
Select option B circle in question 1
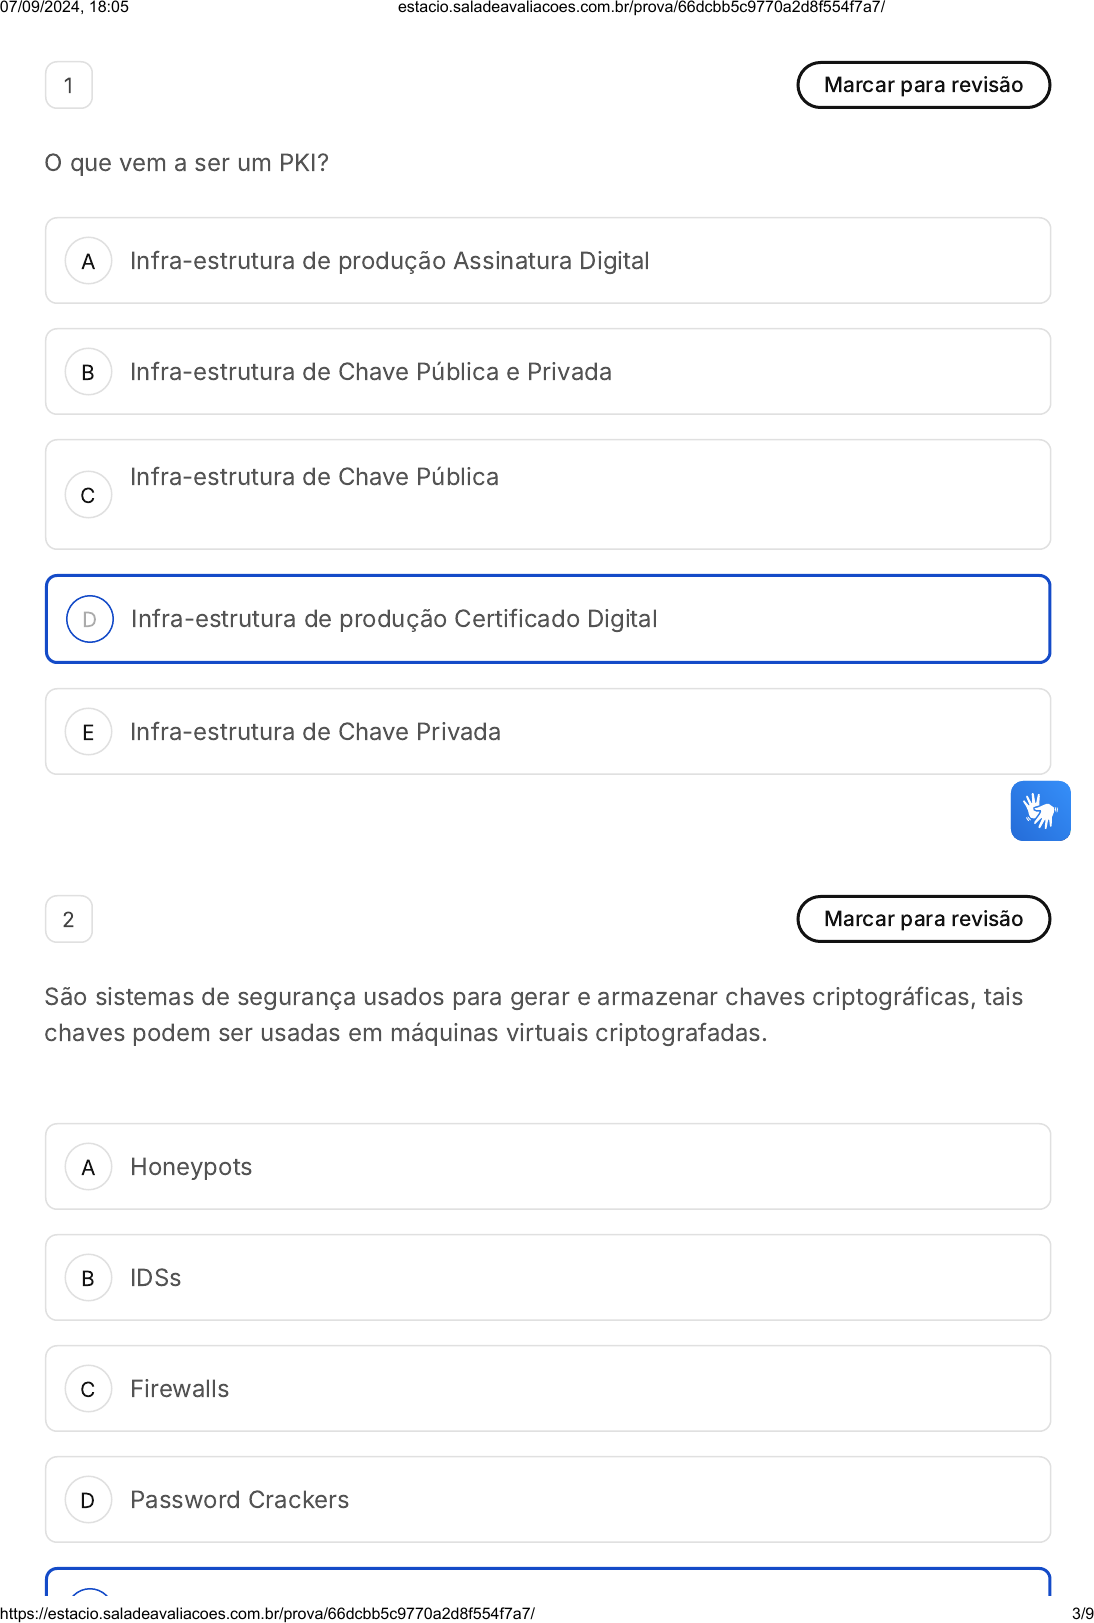(x=88, y=372)
